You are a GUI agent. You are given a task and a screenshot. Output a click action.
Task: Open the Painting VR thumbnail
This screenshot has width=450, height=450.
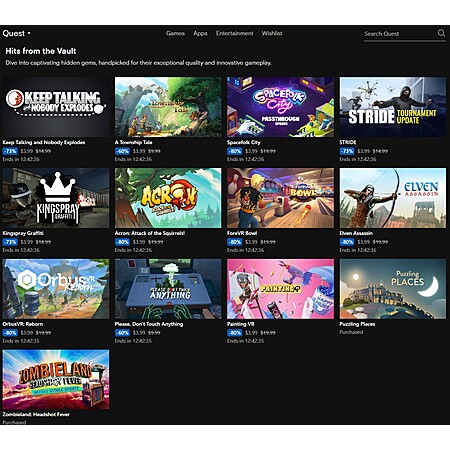pos(280,289)
